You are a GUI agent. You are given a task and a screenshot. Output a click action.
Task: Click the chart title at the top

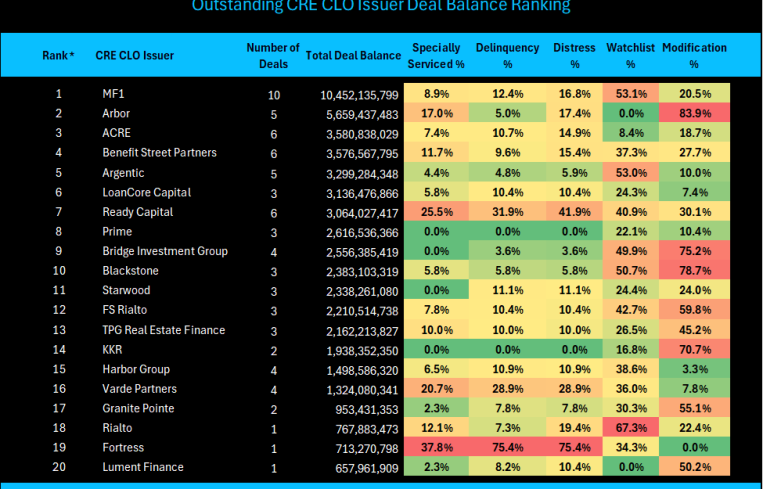pyautogui.click(x=381, y=7)
